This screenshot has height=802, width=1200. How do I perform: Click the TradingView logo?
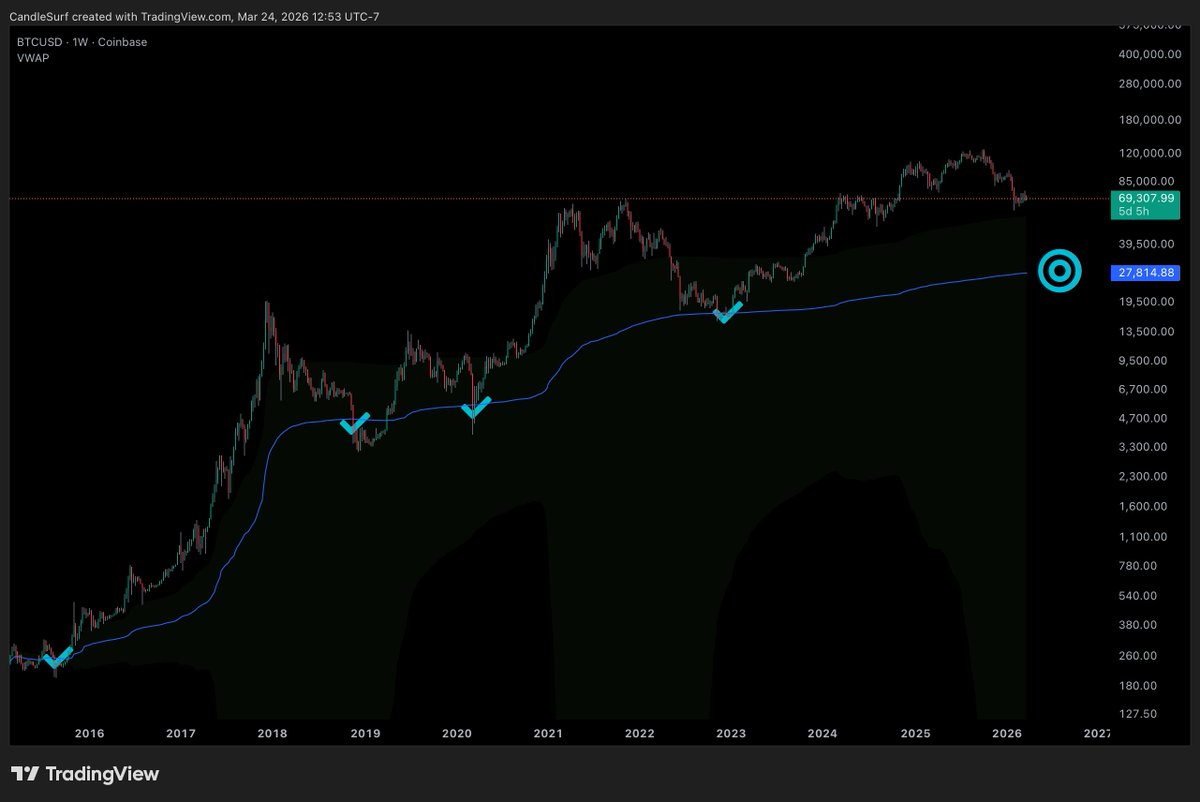(x=85, y=774)
